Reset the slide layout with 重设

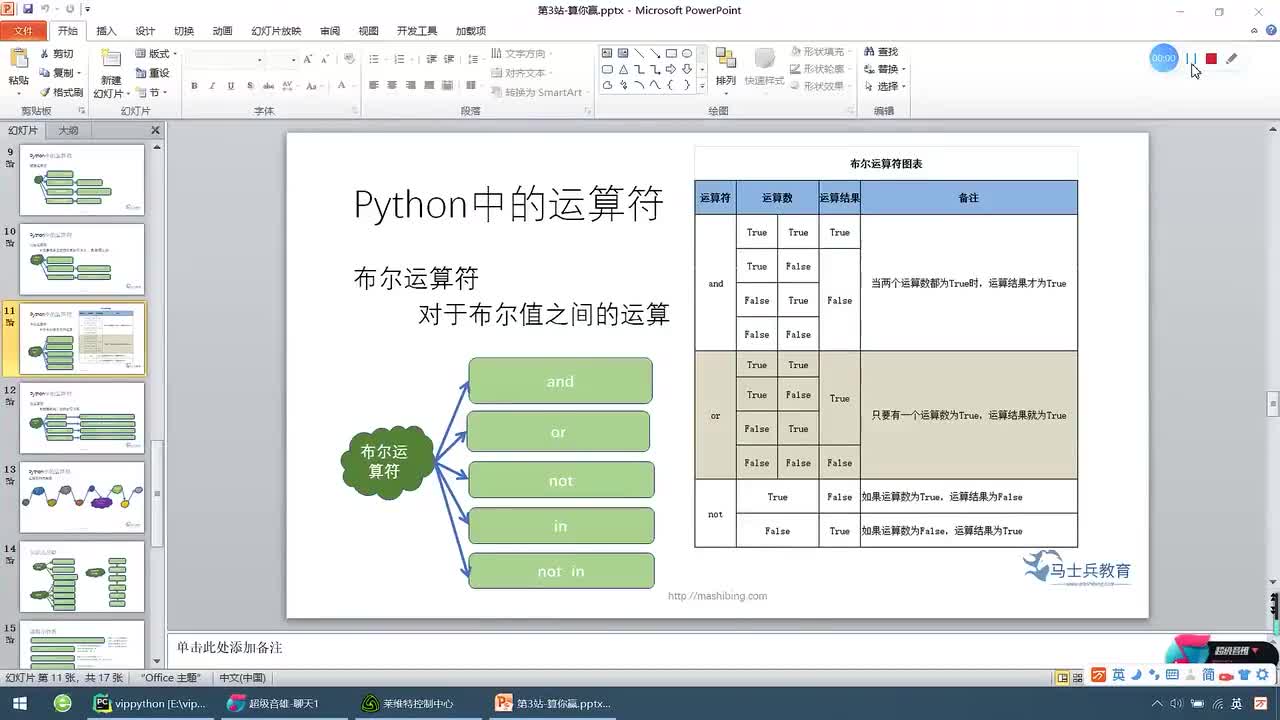click(x=153, y=73)
